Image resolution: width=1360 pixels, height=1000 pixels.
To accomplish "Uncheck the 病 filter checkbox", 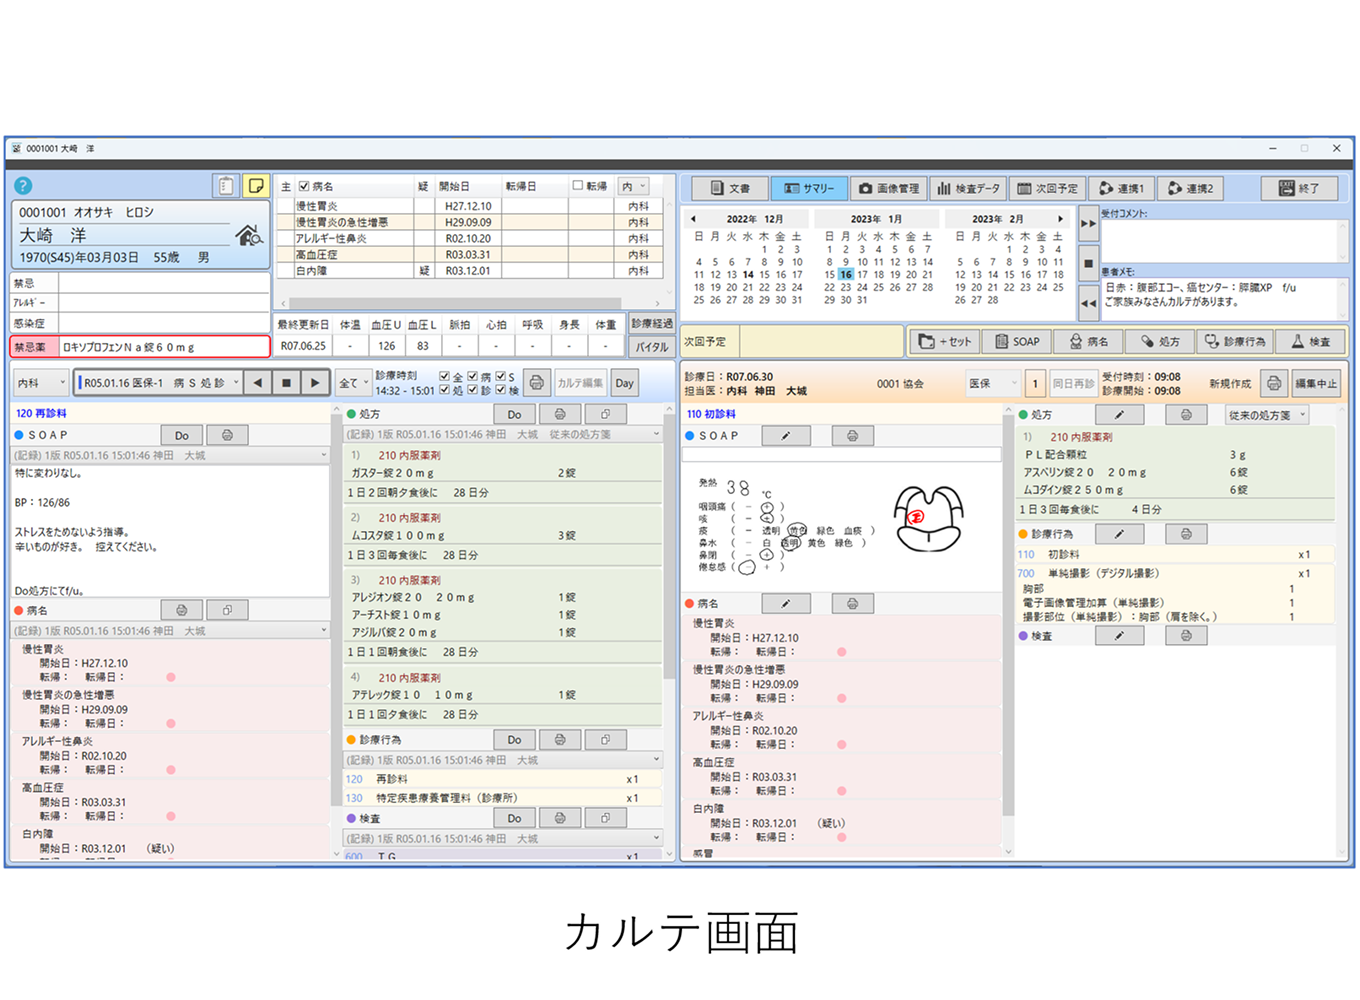I will click(x=471, y=376).
